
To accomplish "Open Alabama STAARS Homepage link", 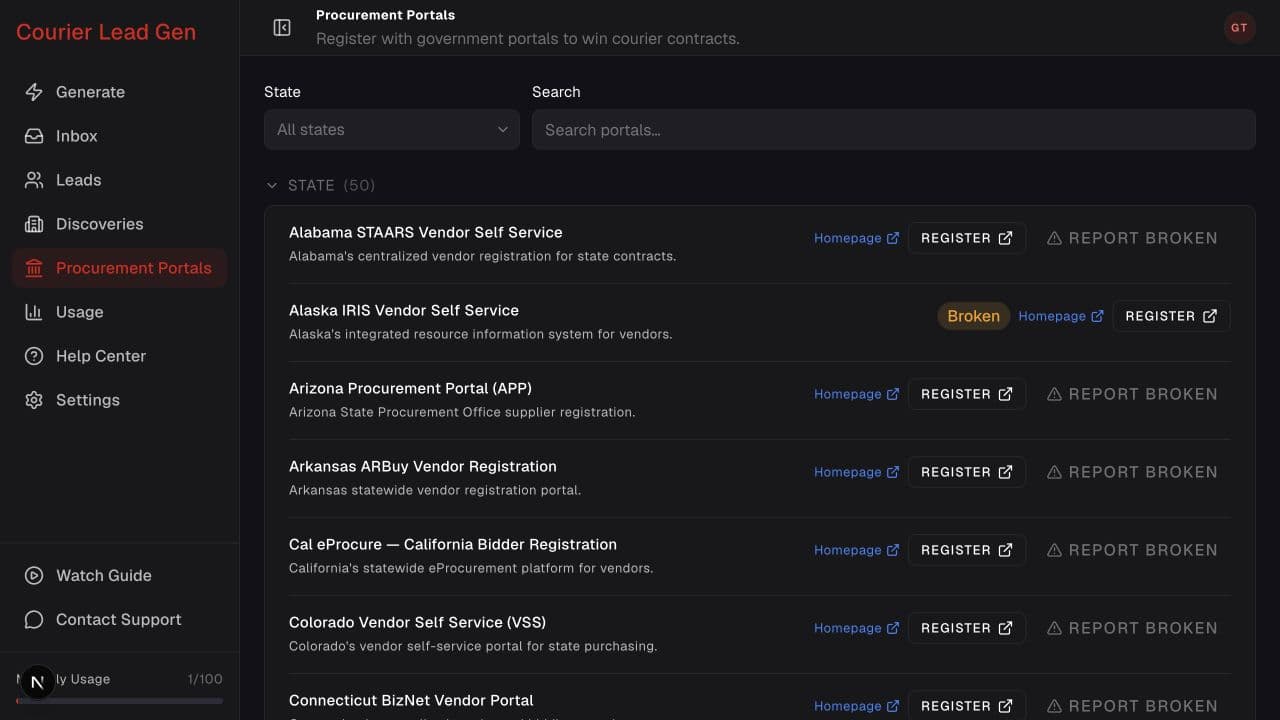I will [x=856, y=238].
